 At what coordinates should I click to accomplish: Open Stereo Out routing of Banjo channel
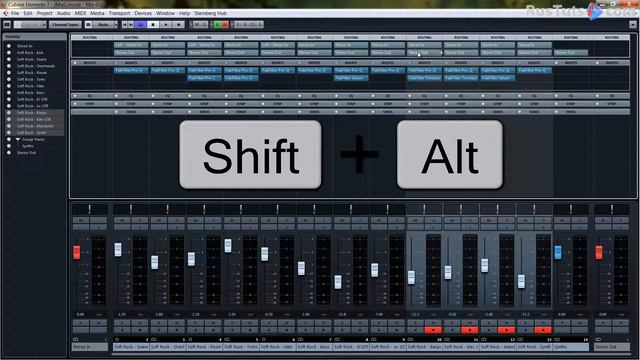tap(424, 53)
